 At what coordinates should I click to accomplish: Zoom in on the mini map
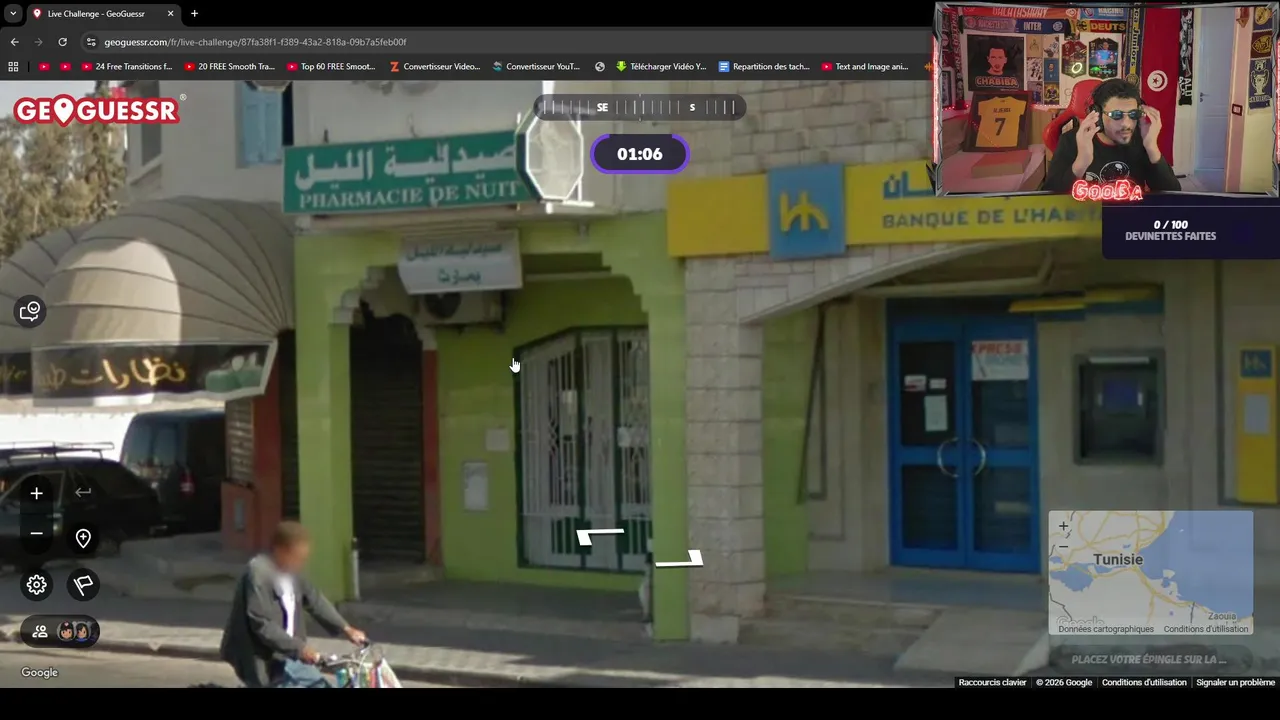[1063, 526]
